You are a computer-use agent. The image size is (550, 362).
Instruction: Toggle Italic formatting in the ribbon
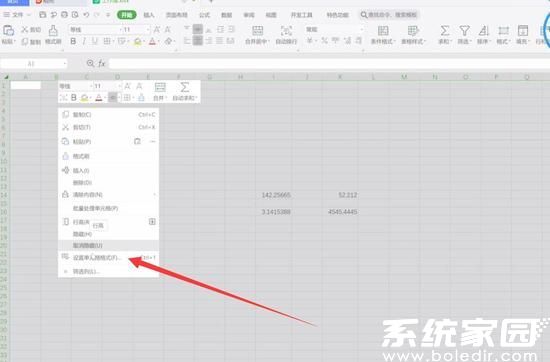tap(84, 41)
